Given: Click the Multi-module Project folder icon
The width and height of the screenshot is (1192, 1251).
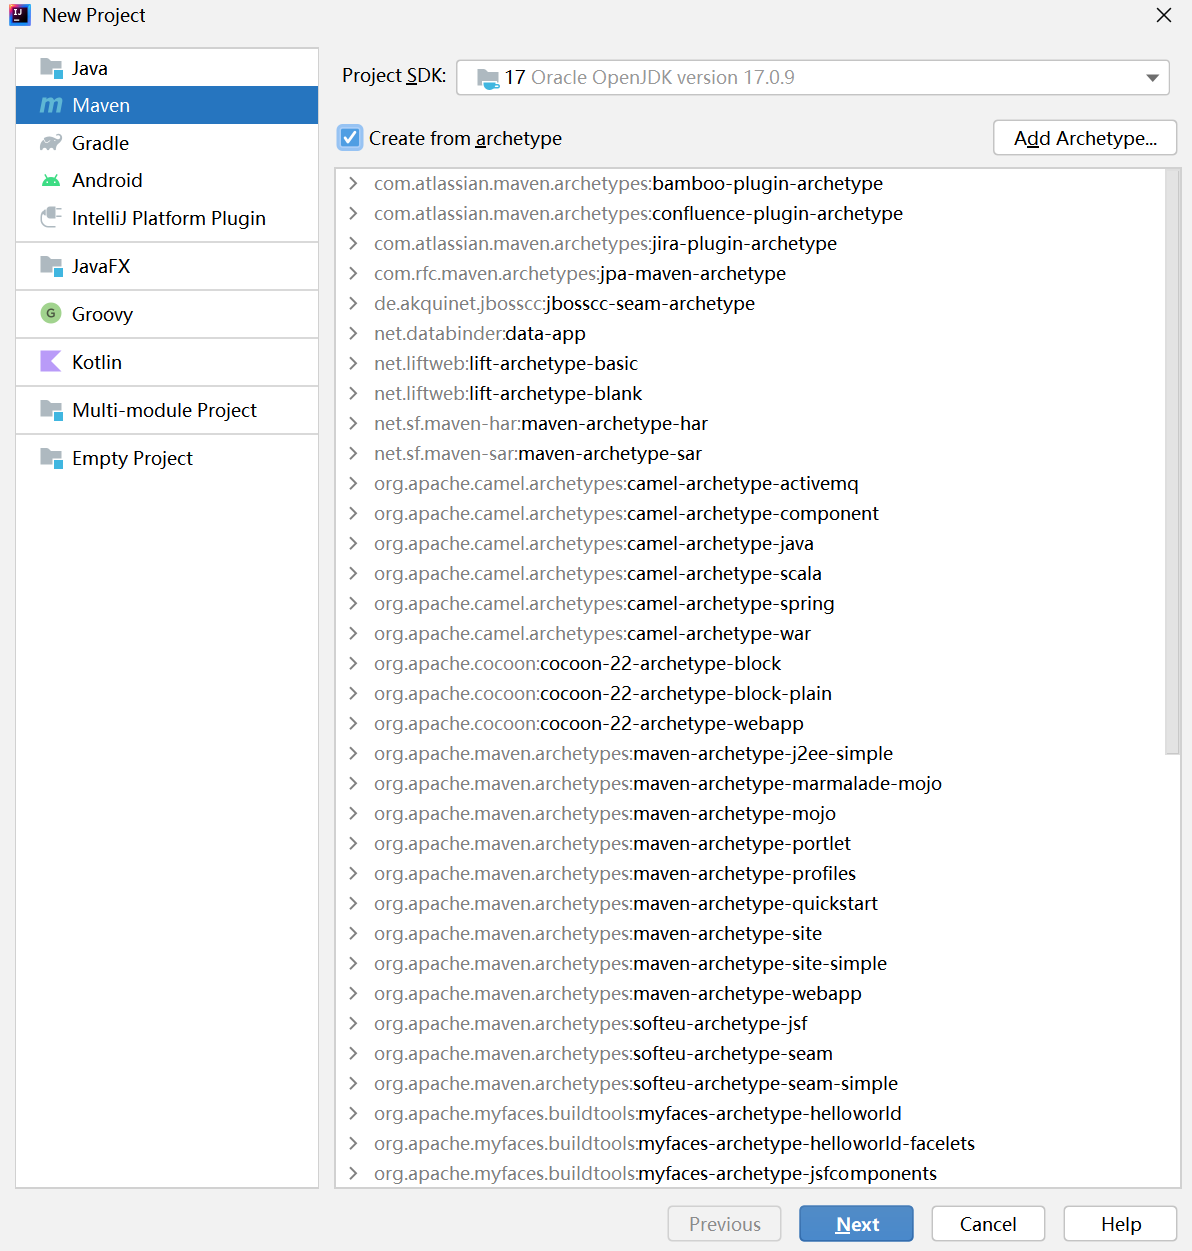Looking at the screenshot, I should coord(51,409).
